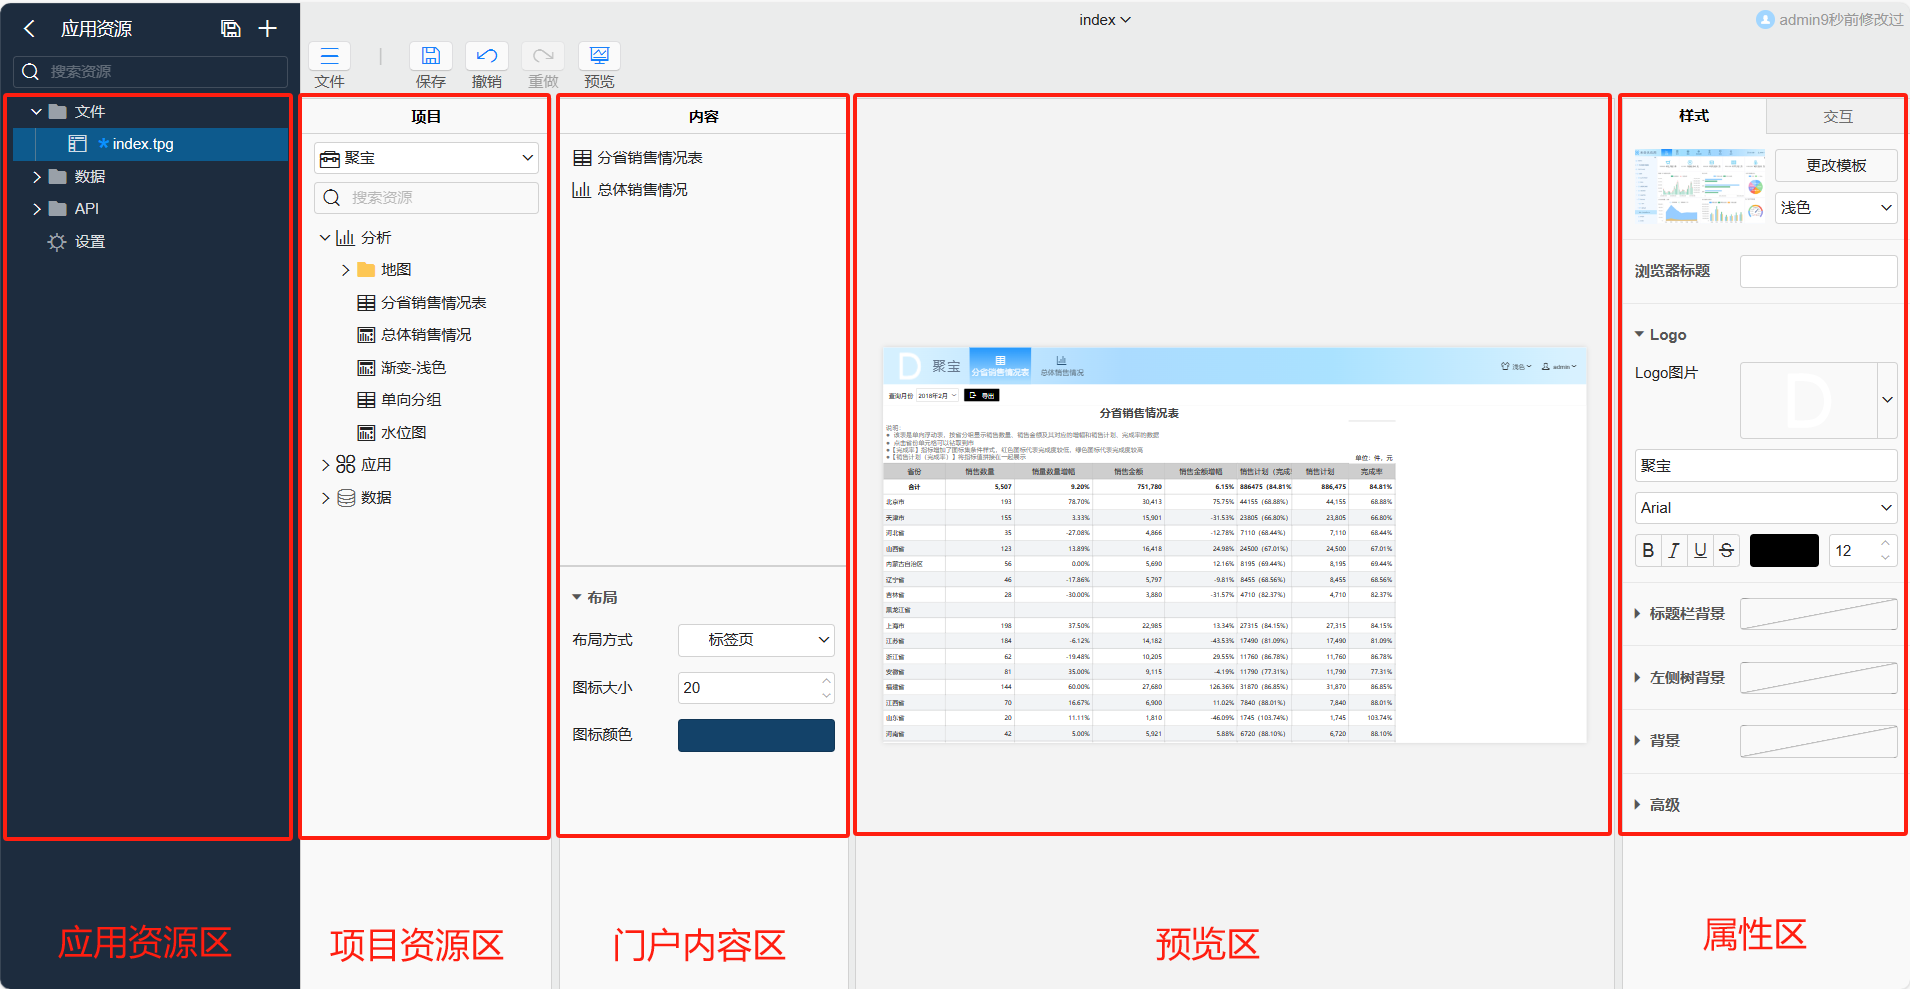Open the 布局方式 标签页 dropdown
This screenshot has height=989, width=1910.
(x=756, y=640)
